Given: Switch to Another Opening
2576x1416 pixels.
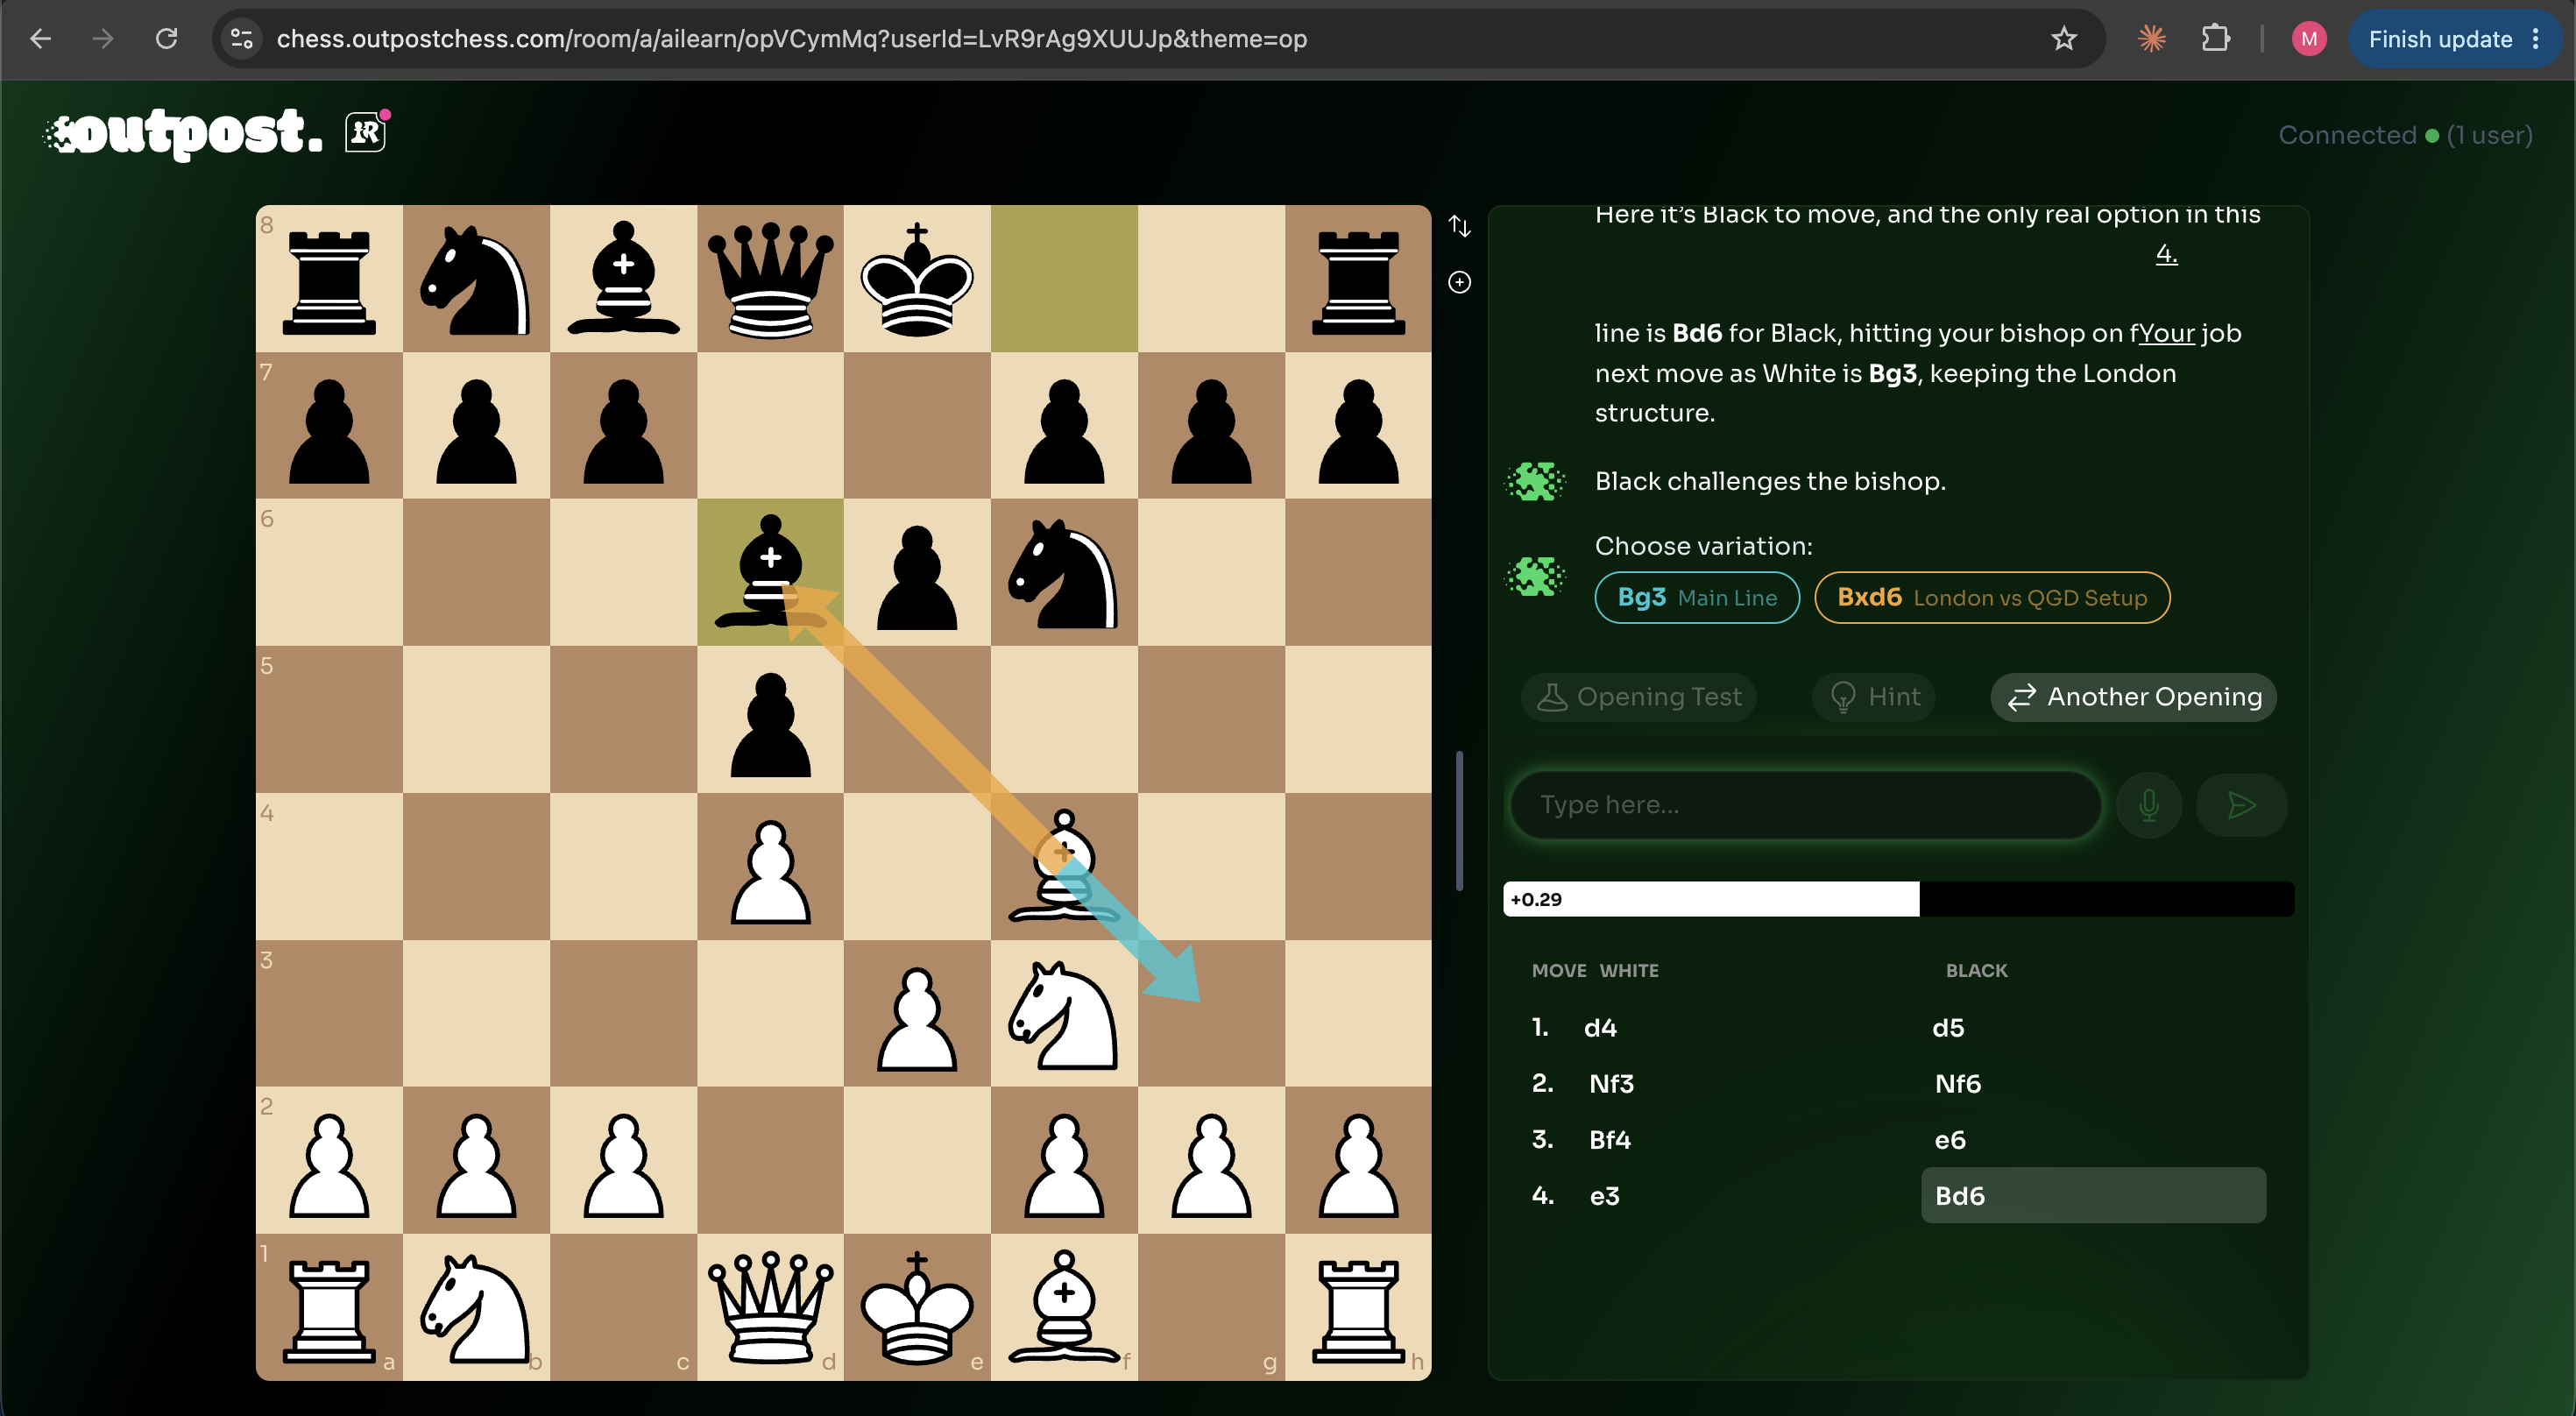Looking at the screenshot, I should coord(2133,697).
